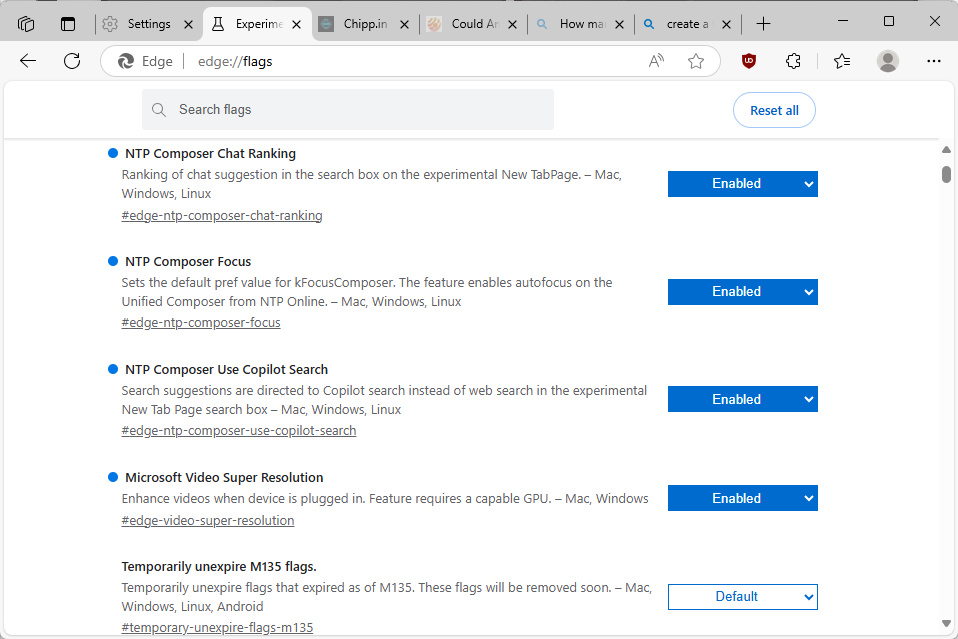Screen dimensions: 958x639
Task: Follow the edge-video-super-resolution flag link
Action: point(207,520)
